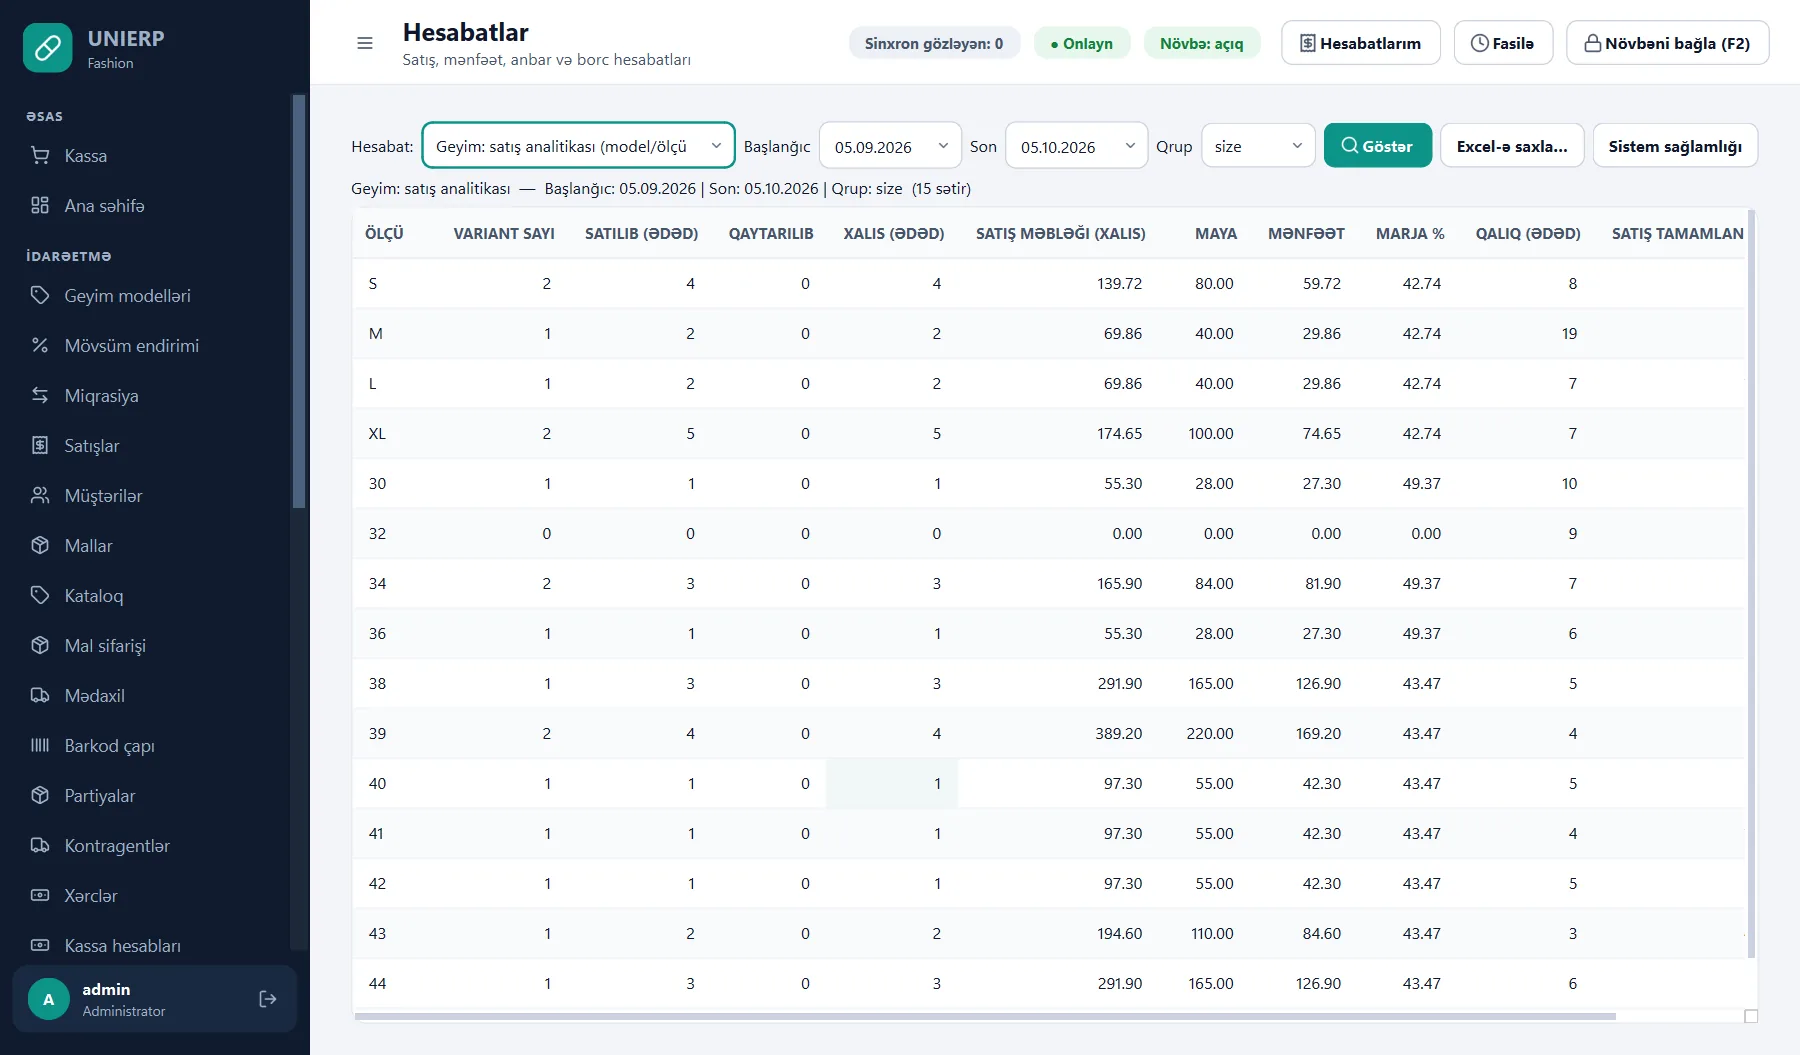Expand the Qrup size dropdown
1800x1055 pixels.
pyautogui.click(x=1258, y=146)
